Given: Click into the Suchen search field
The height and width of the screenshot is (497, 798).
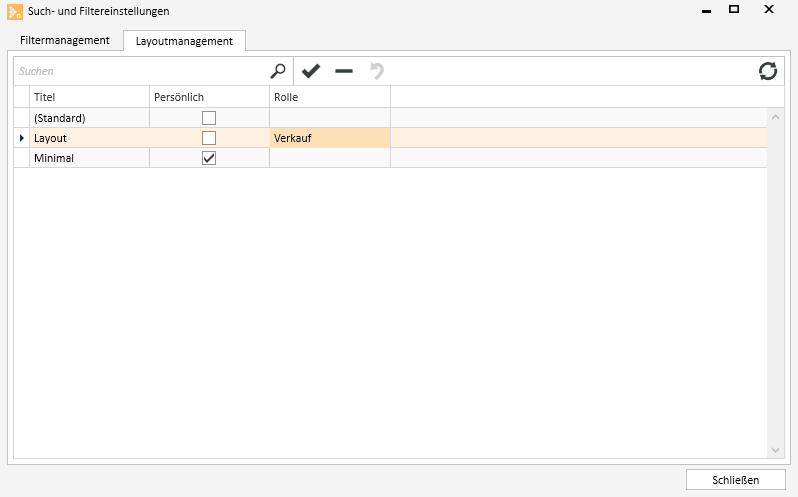Looking at the screenshot, I should (x=140, y=71).
